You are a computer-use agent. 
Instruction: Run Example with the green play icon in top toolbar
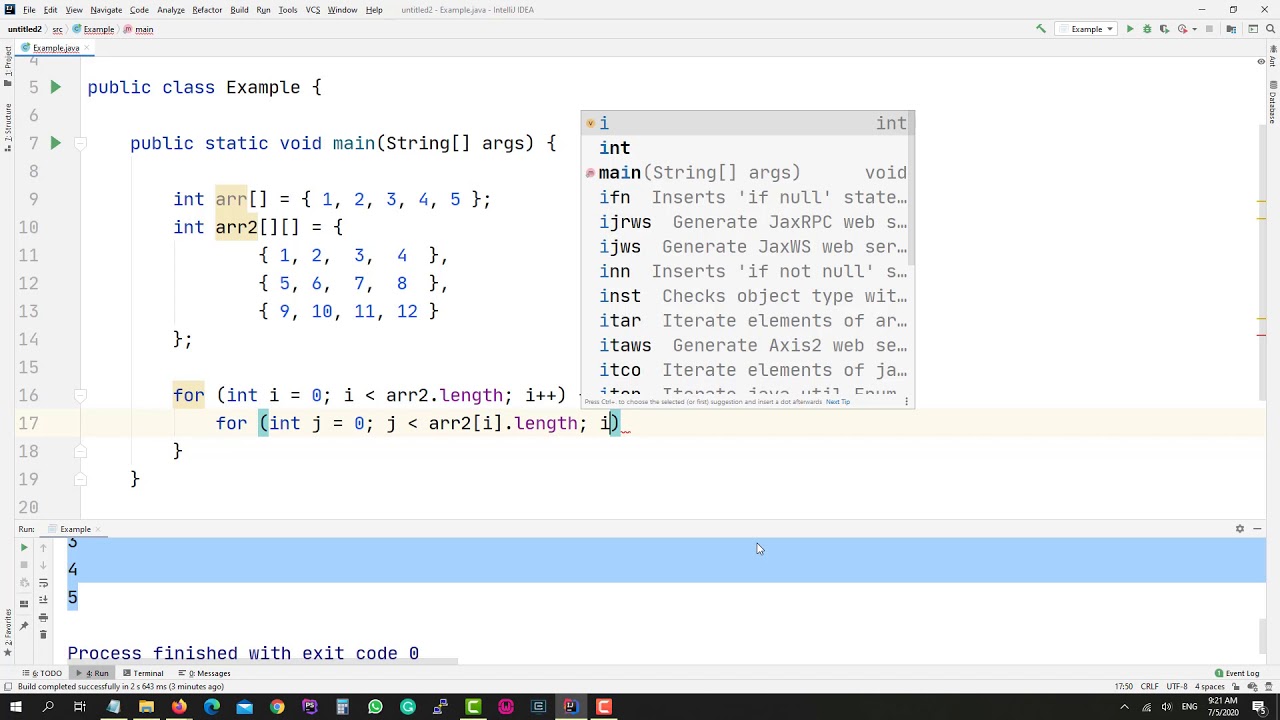pos(1130,29)
